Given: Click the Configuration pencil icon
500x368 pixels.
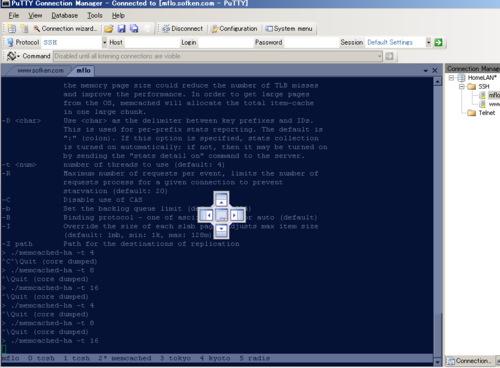Looking at the screenshot, I should [x=215, y=29].
